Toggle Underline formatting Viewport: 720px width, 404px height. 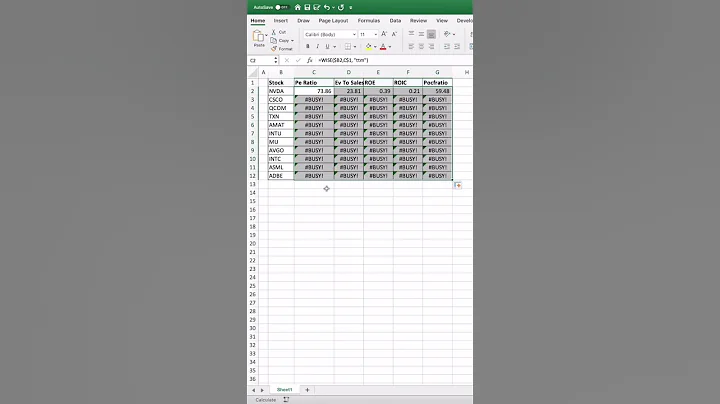(327, 46)
